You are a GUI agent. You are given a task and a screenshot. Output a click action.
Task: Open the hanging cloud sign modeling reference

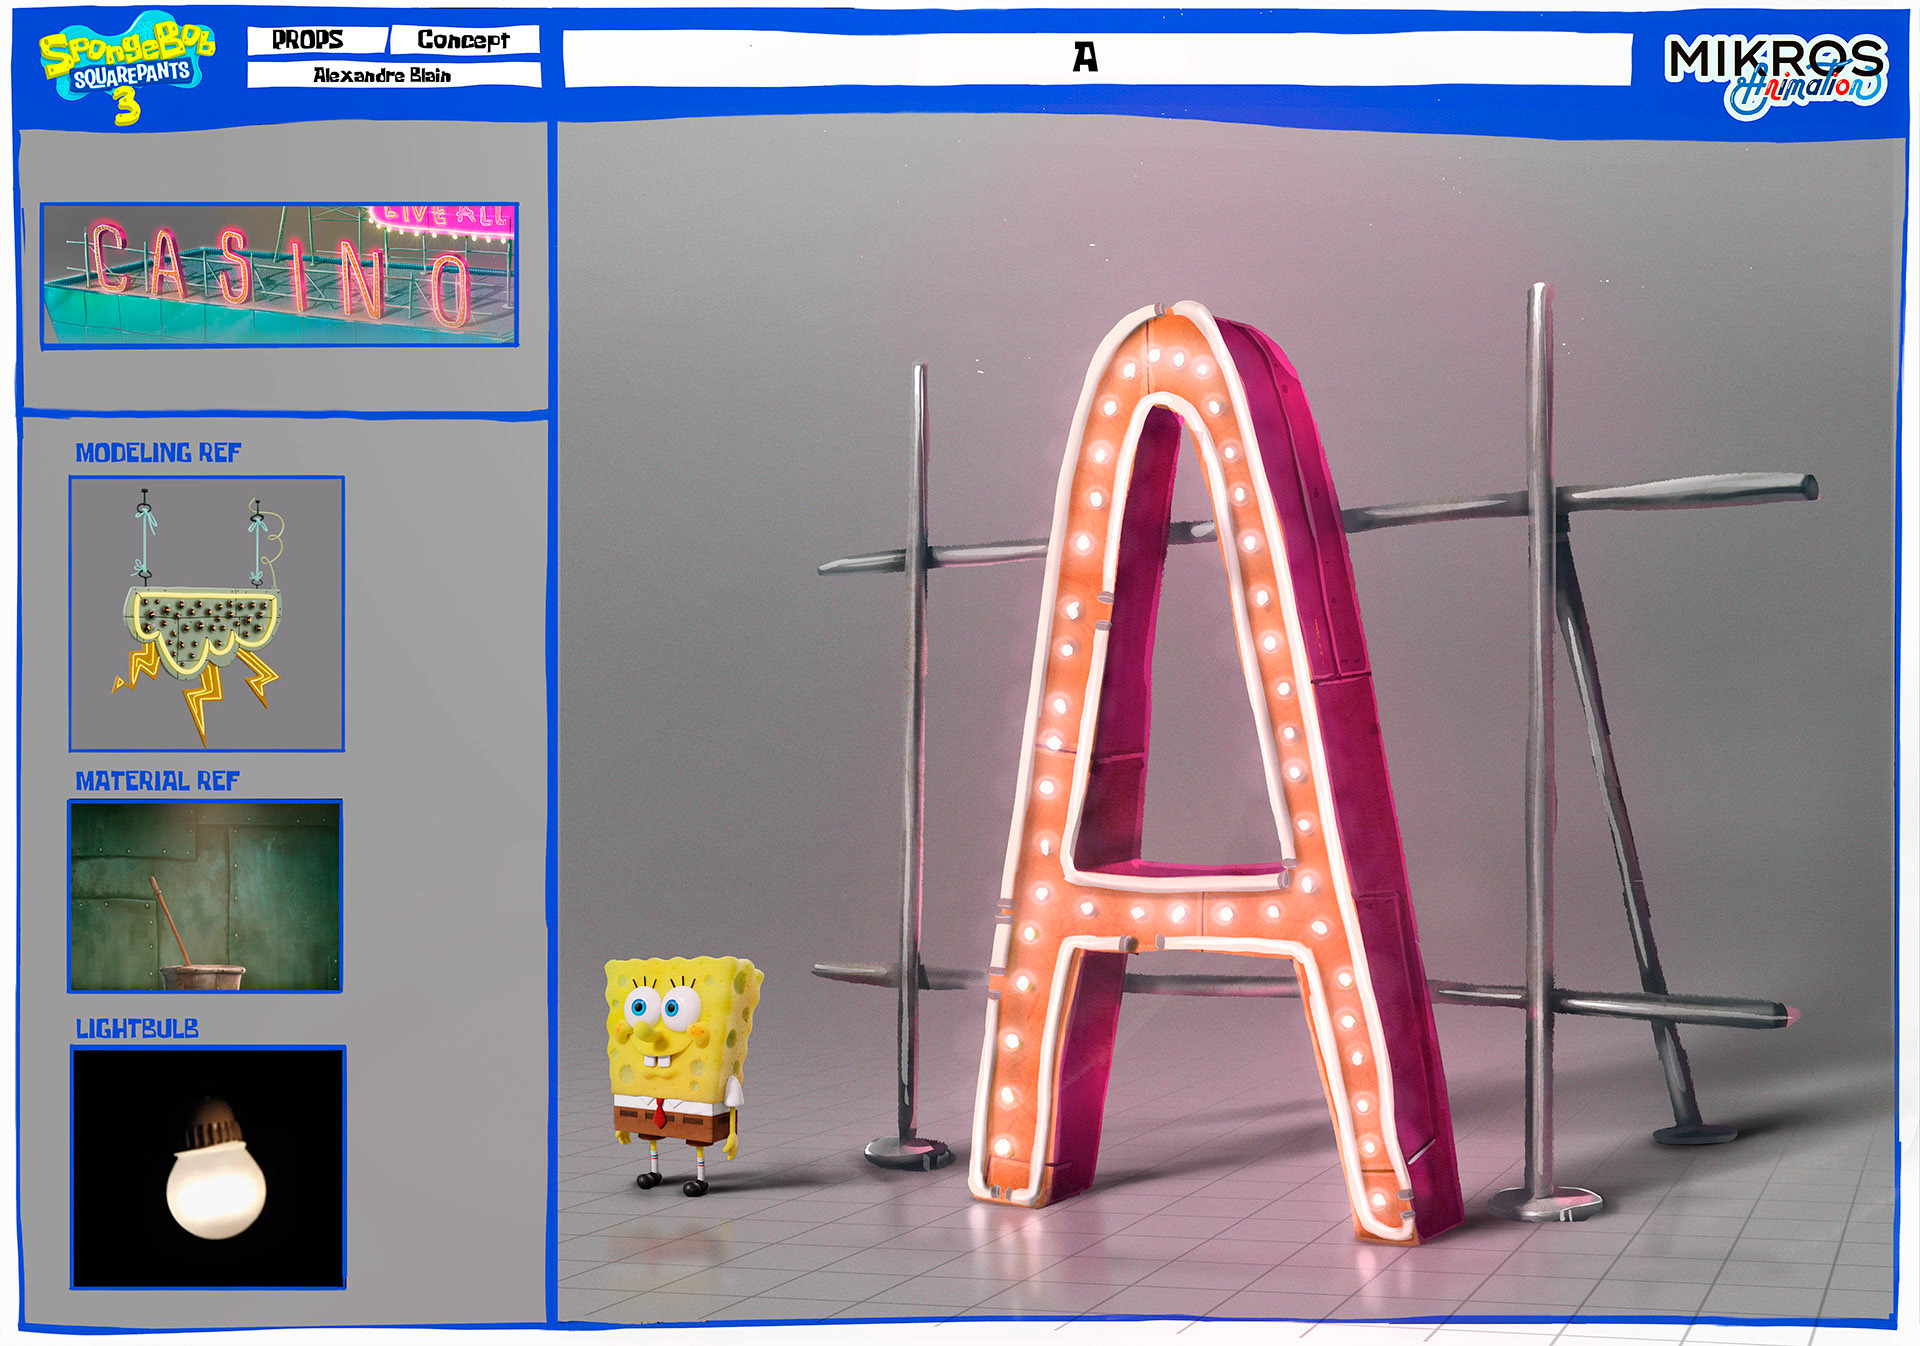pyautogui.click(x=207, y=613)
